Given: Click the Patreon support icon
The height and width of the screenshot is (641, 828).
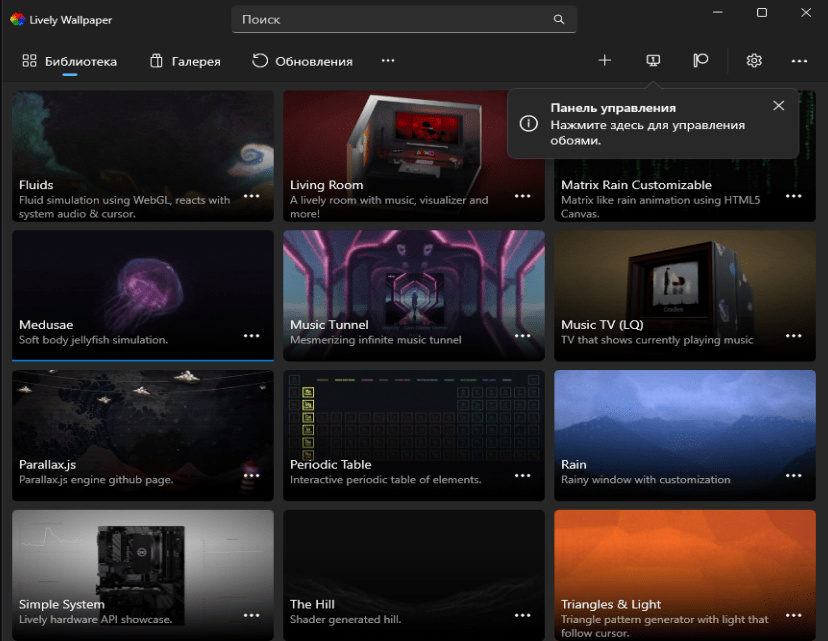Looking at the screenshot, I should (x=701, y=61).
